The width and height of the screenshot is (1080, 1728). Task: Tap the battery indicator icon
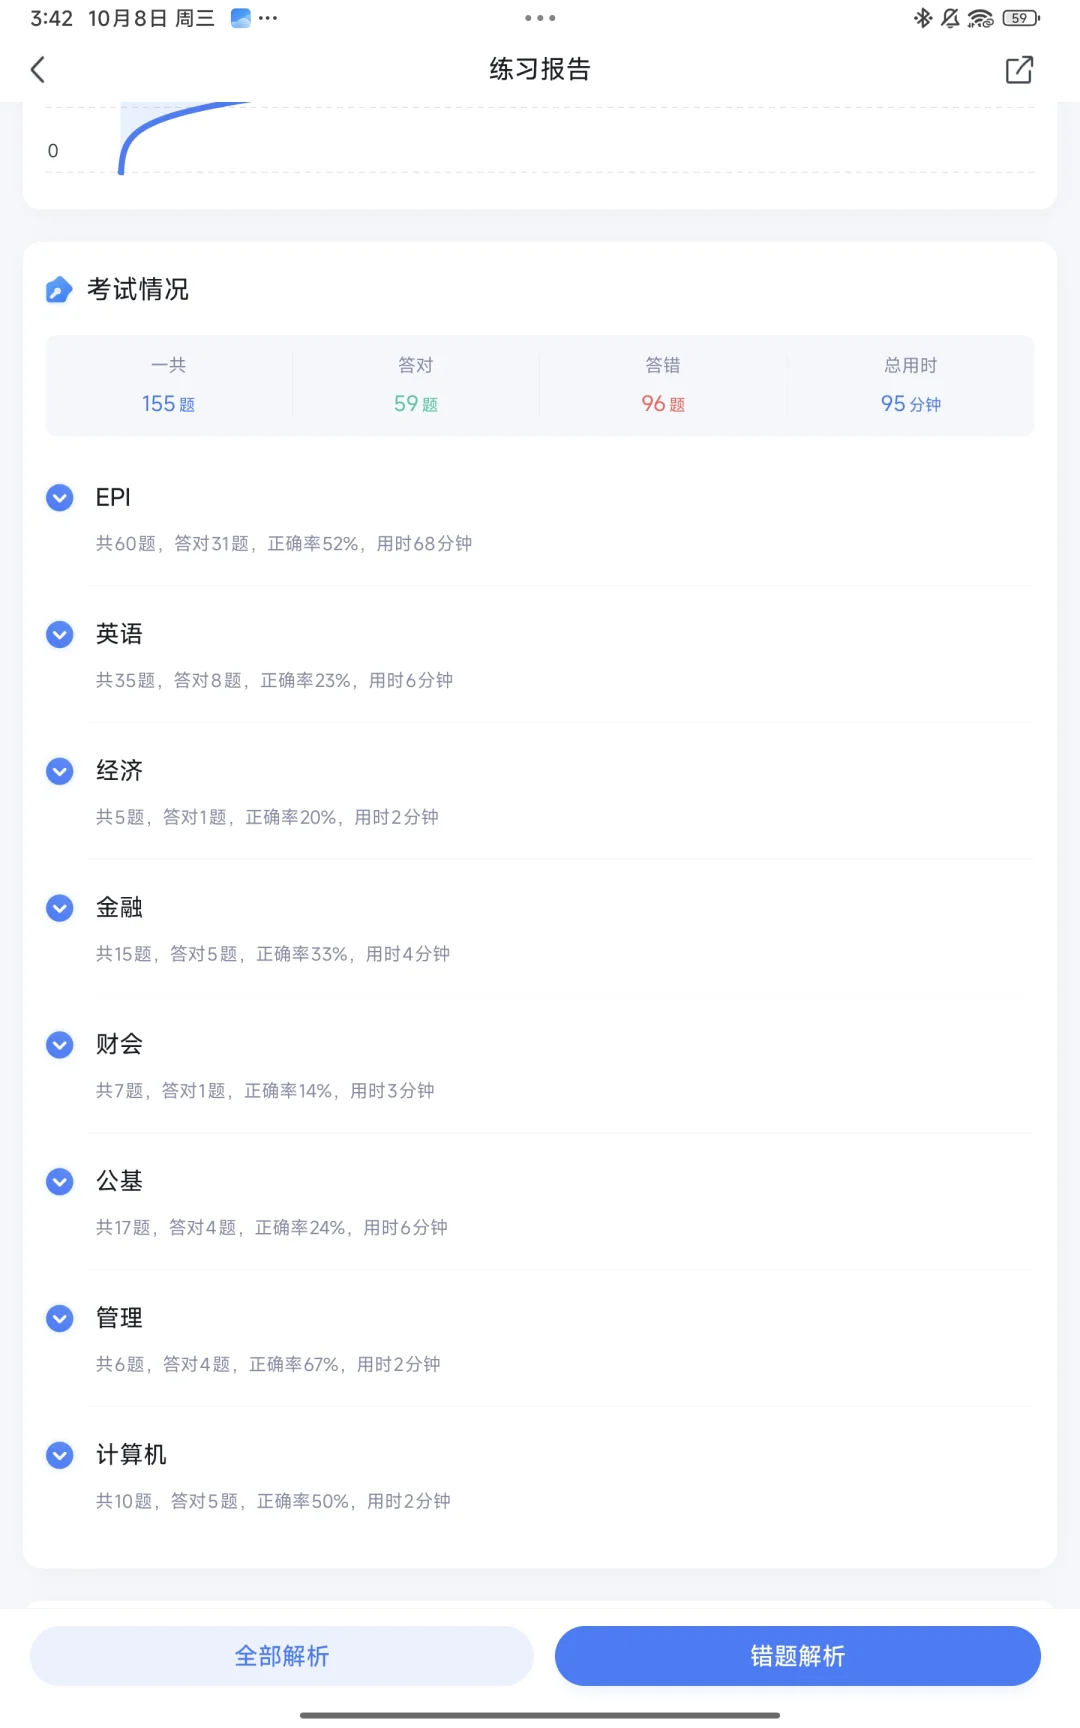[1020, 18]
